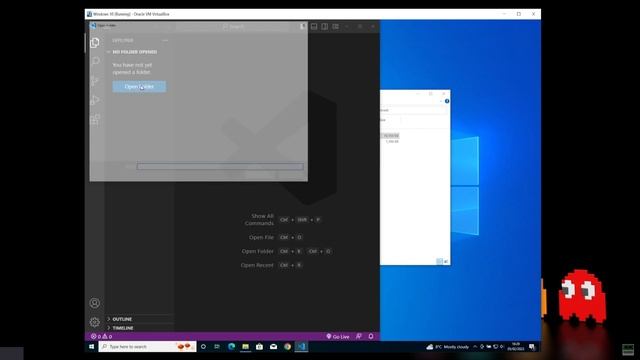Open the Explorer view in VS Code activity bar

(95, 42)
